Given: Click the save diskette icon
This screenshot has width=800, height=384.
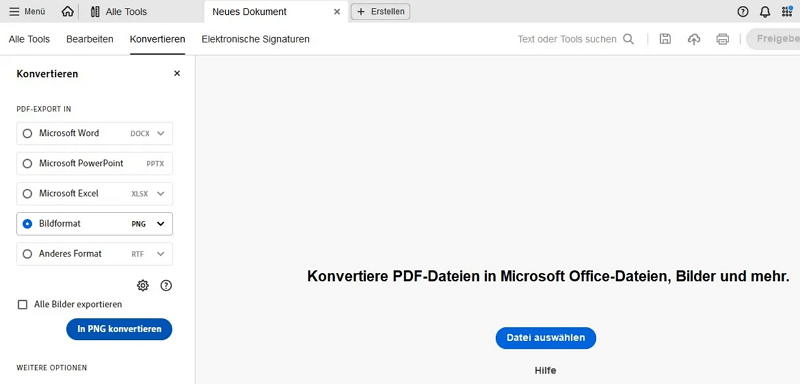Looking at the screenshot, I should click(x=665, y=39).
